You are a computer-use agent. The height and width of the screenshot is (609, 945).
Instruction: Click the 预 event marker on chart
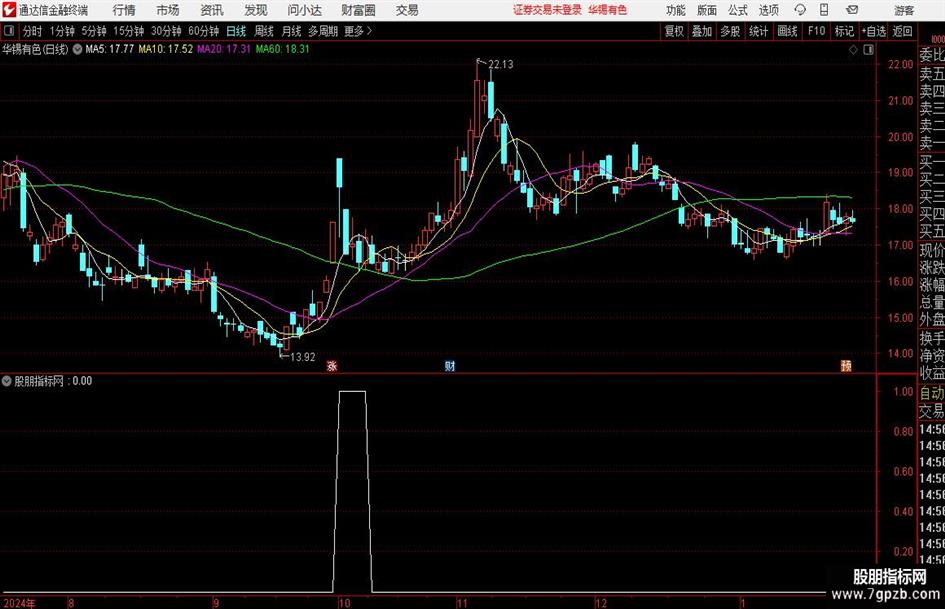coord(846,365)
